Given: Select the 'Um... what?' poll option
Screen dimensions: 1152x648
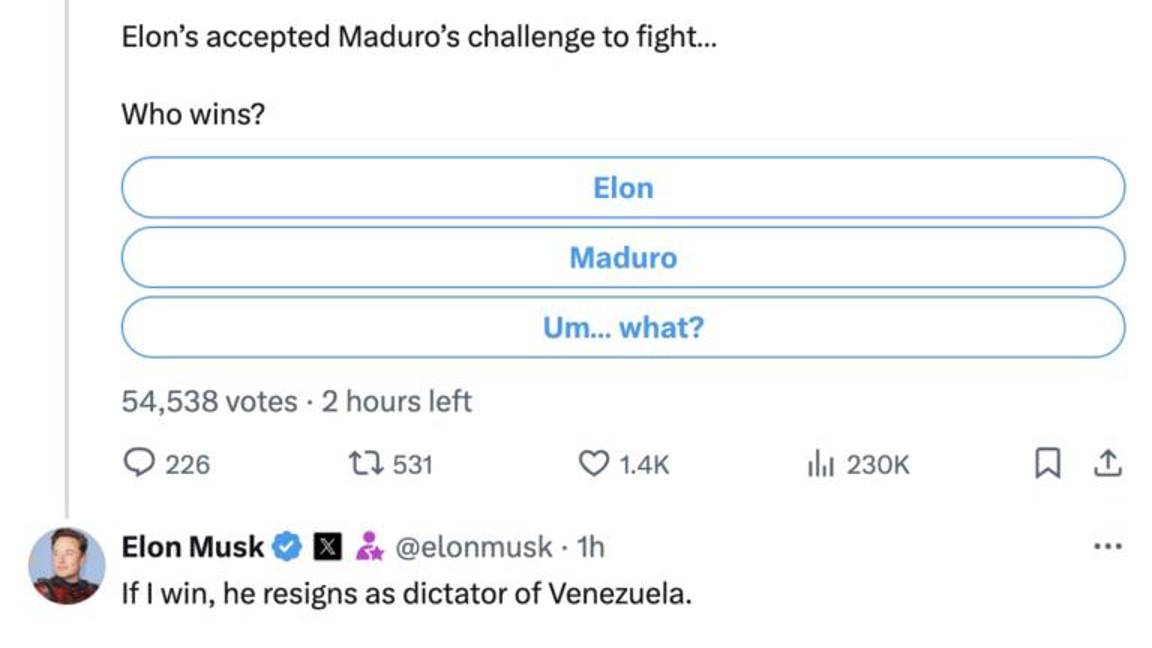Looking at the screenshot, I should [622, 327].
